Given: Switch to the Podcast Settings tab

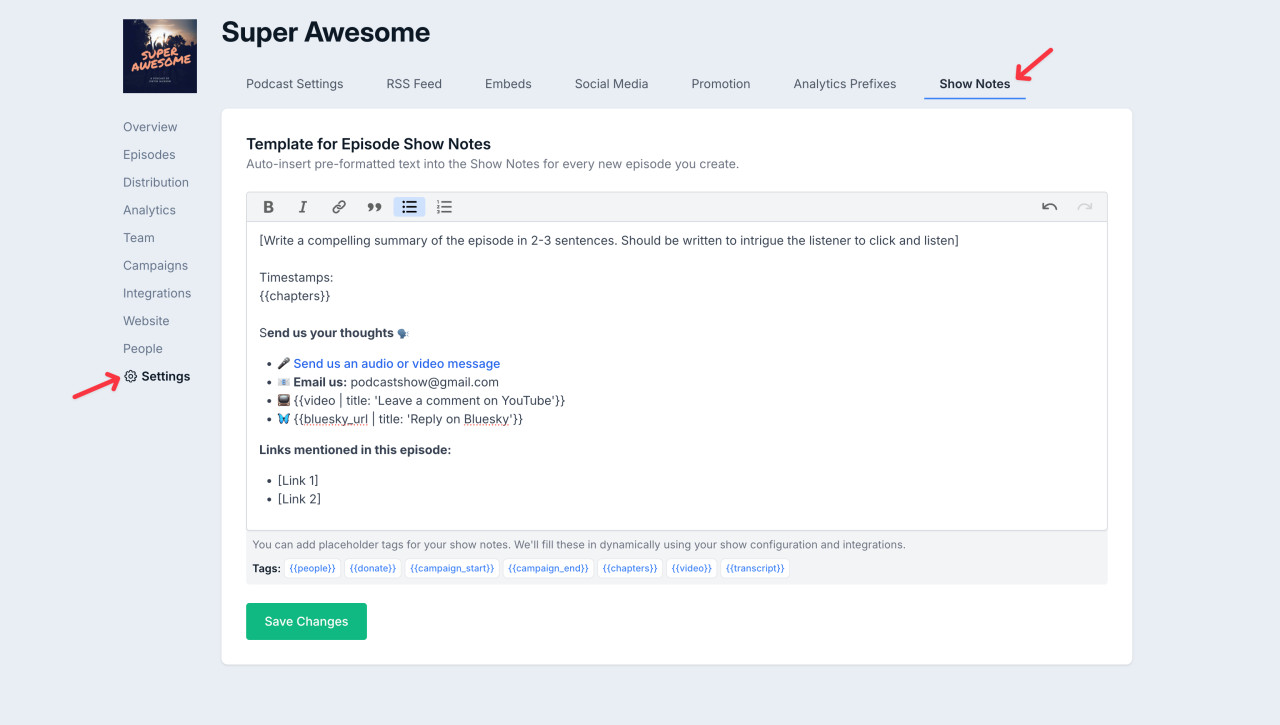Looking at the screenshot, I should pos(294,84).
